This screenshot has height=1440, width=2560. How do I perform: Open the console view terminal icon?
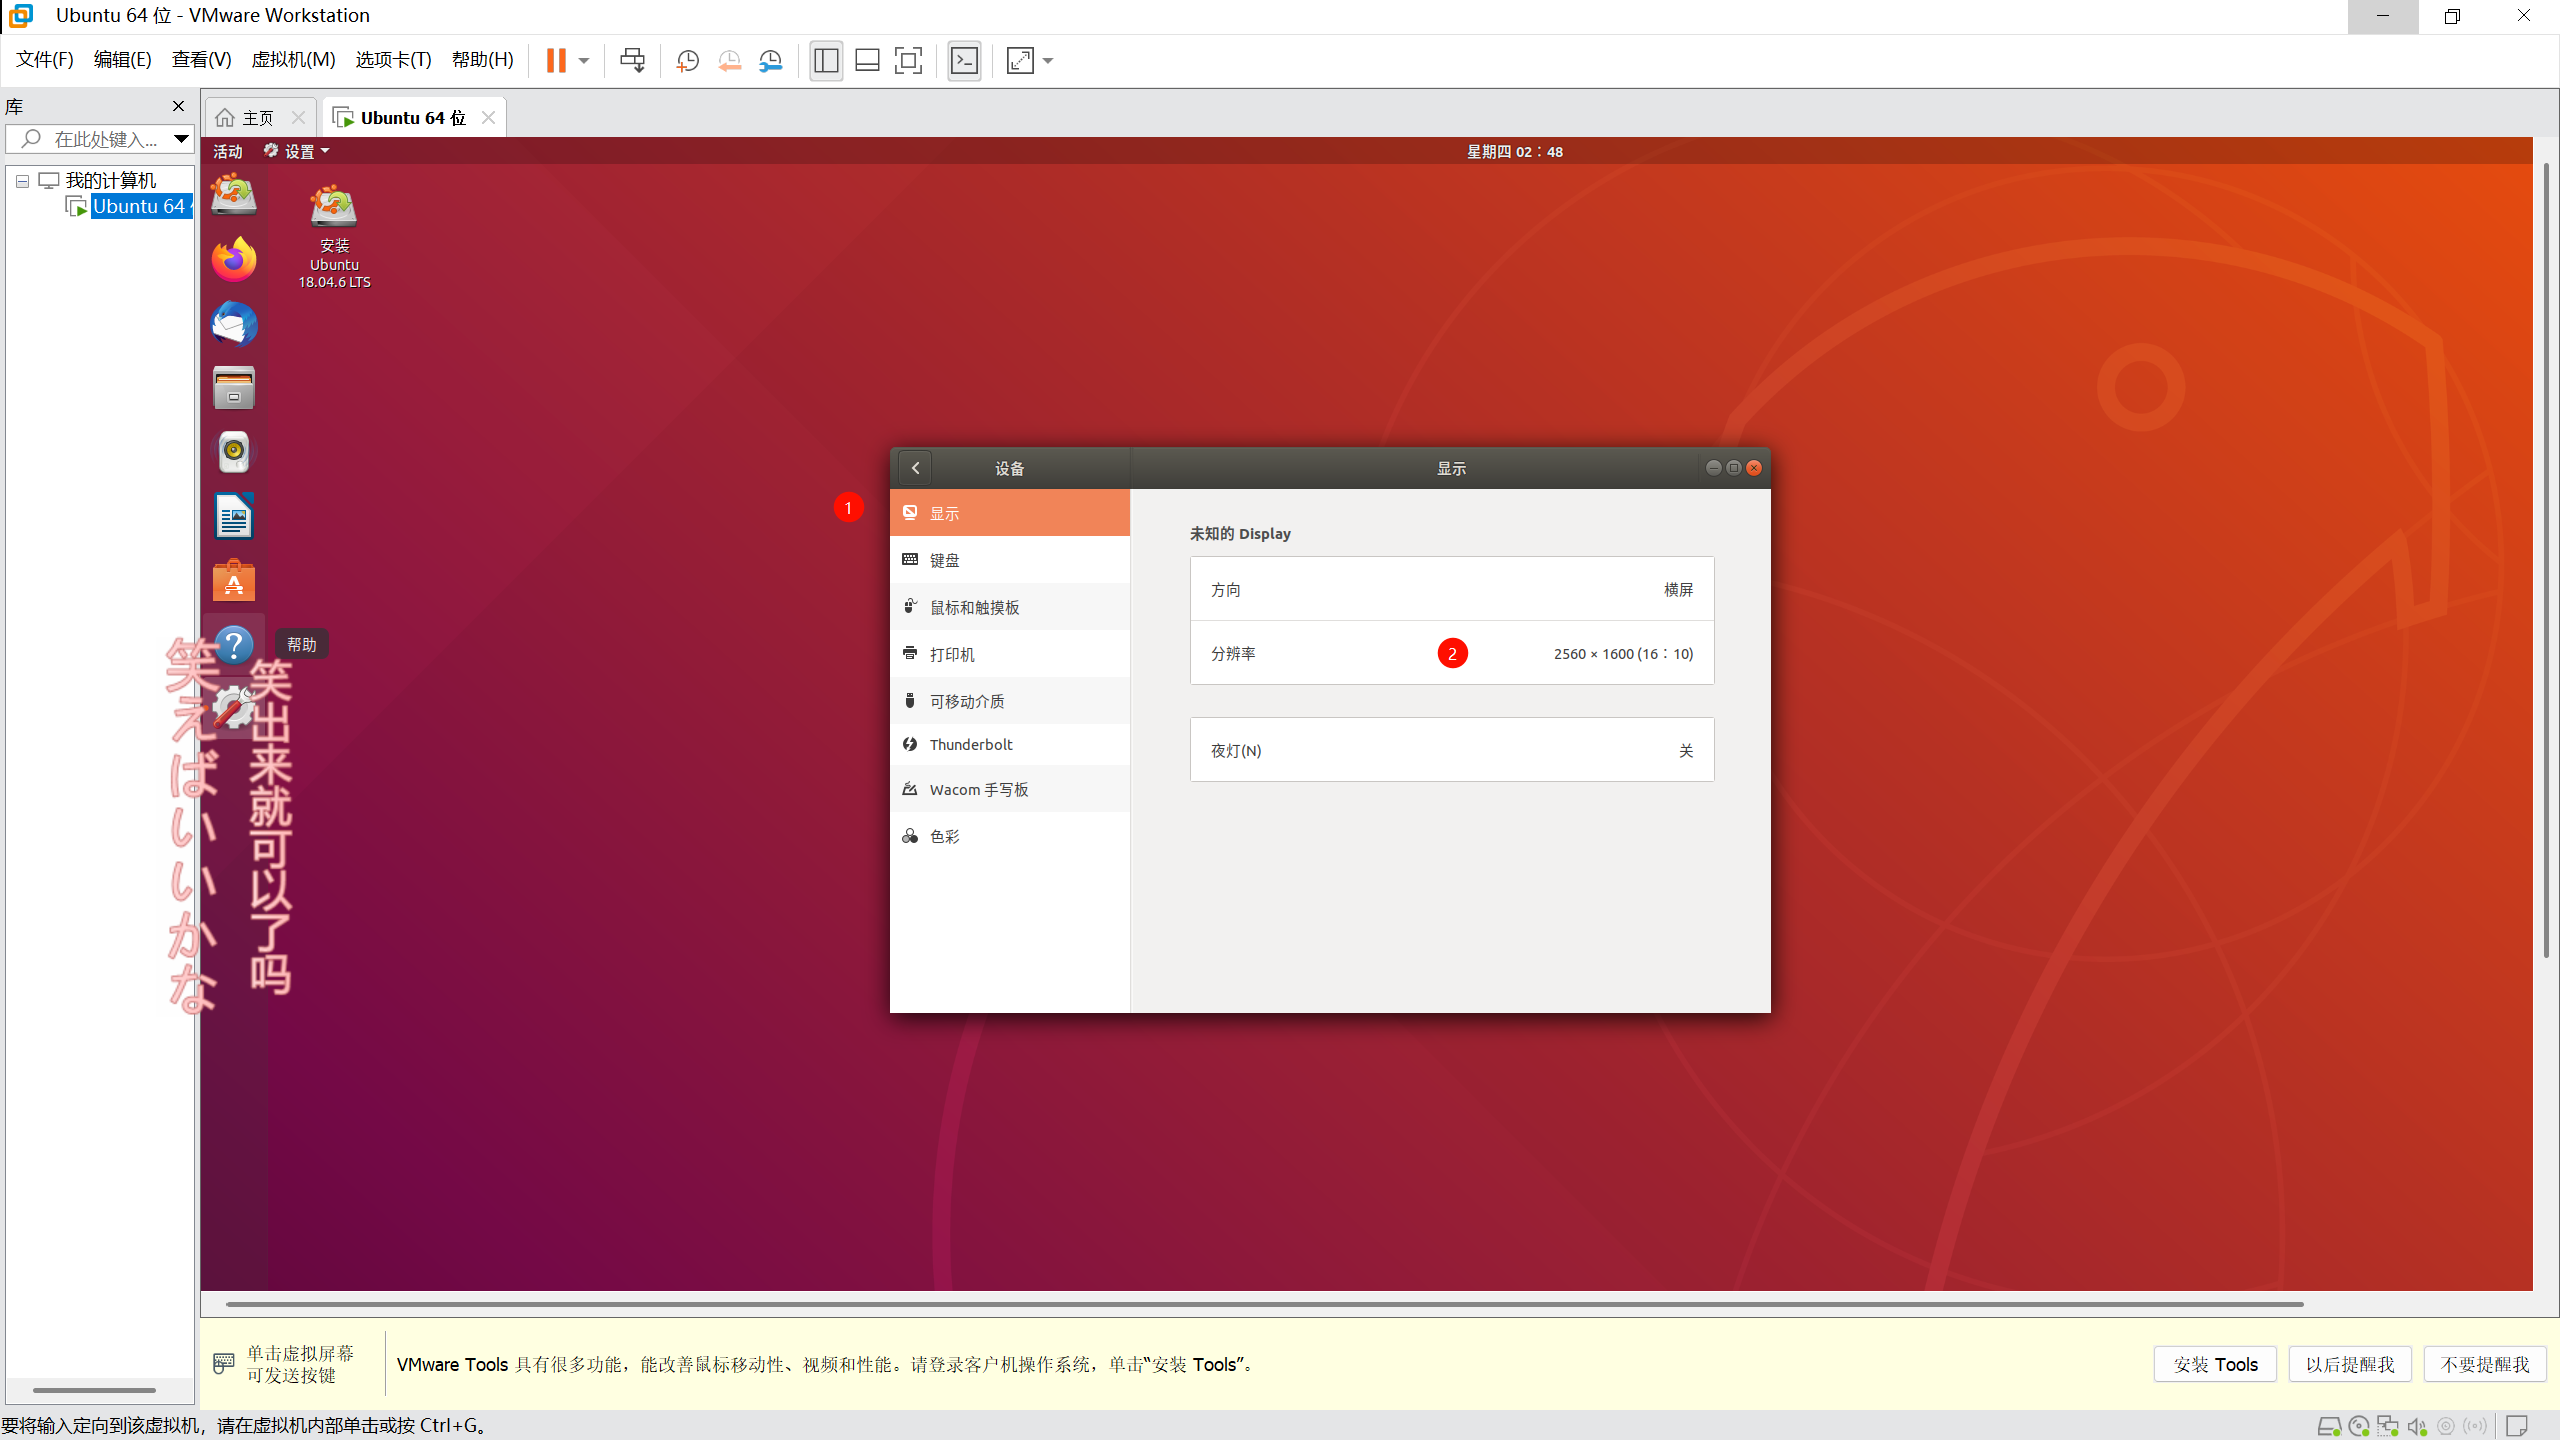click(964, 61)
